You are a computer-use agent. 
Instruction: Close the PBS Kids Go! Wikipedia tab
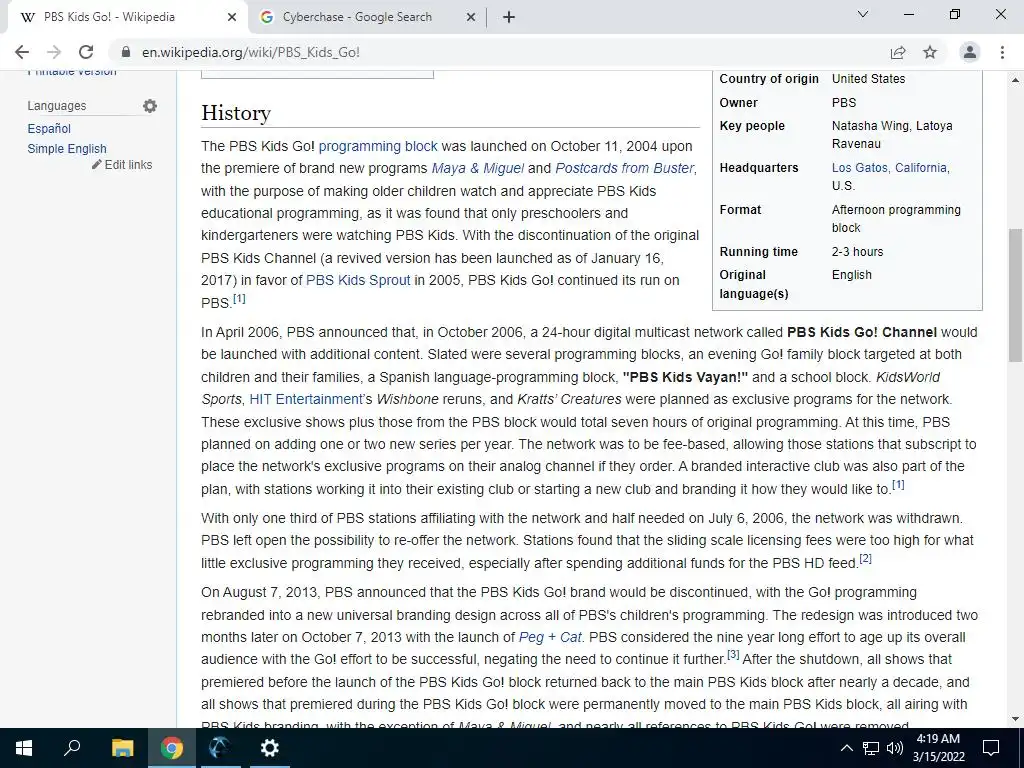pos(232,17)
